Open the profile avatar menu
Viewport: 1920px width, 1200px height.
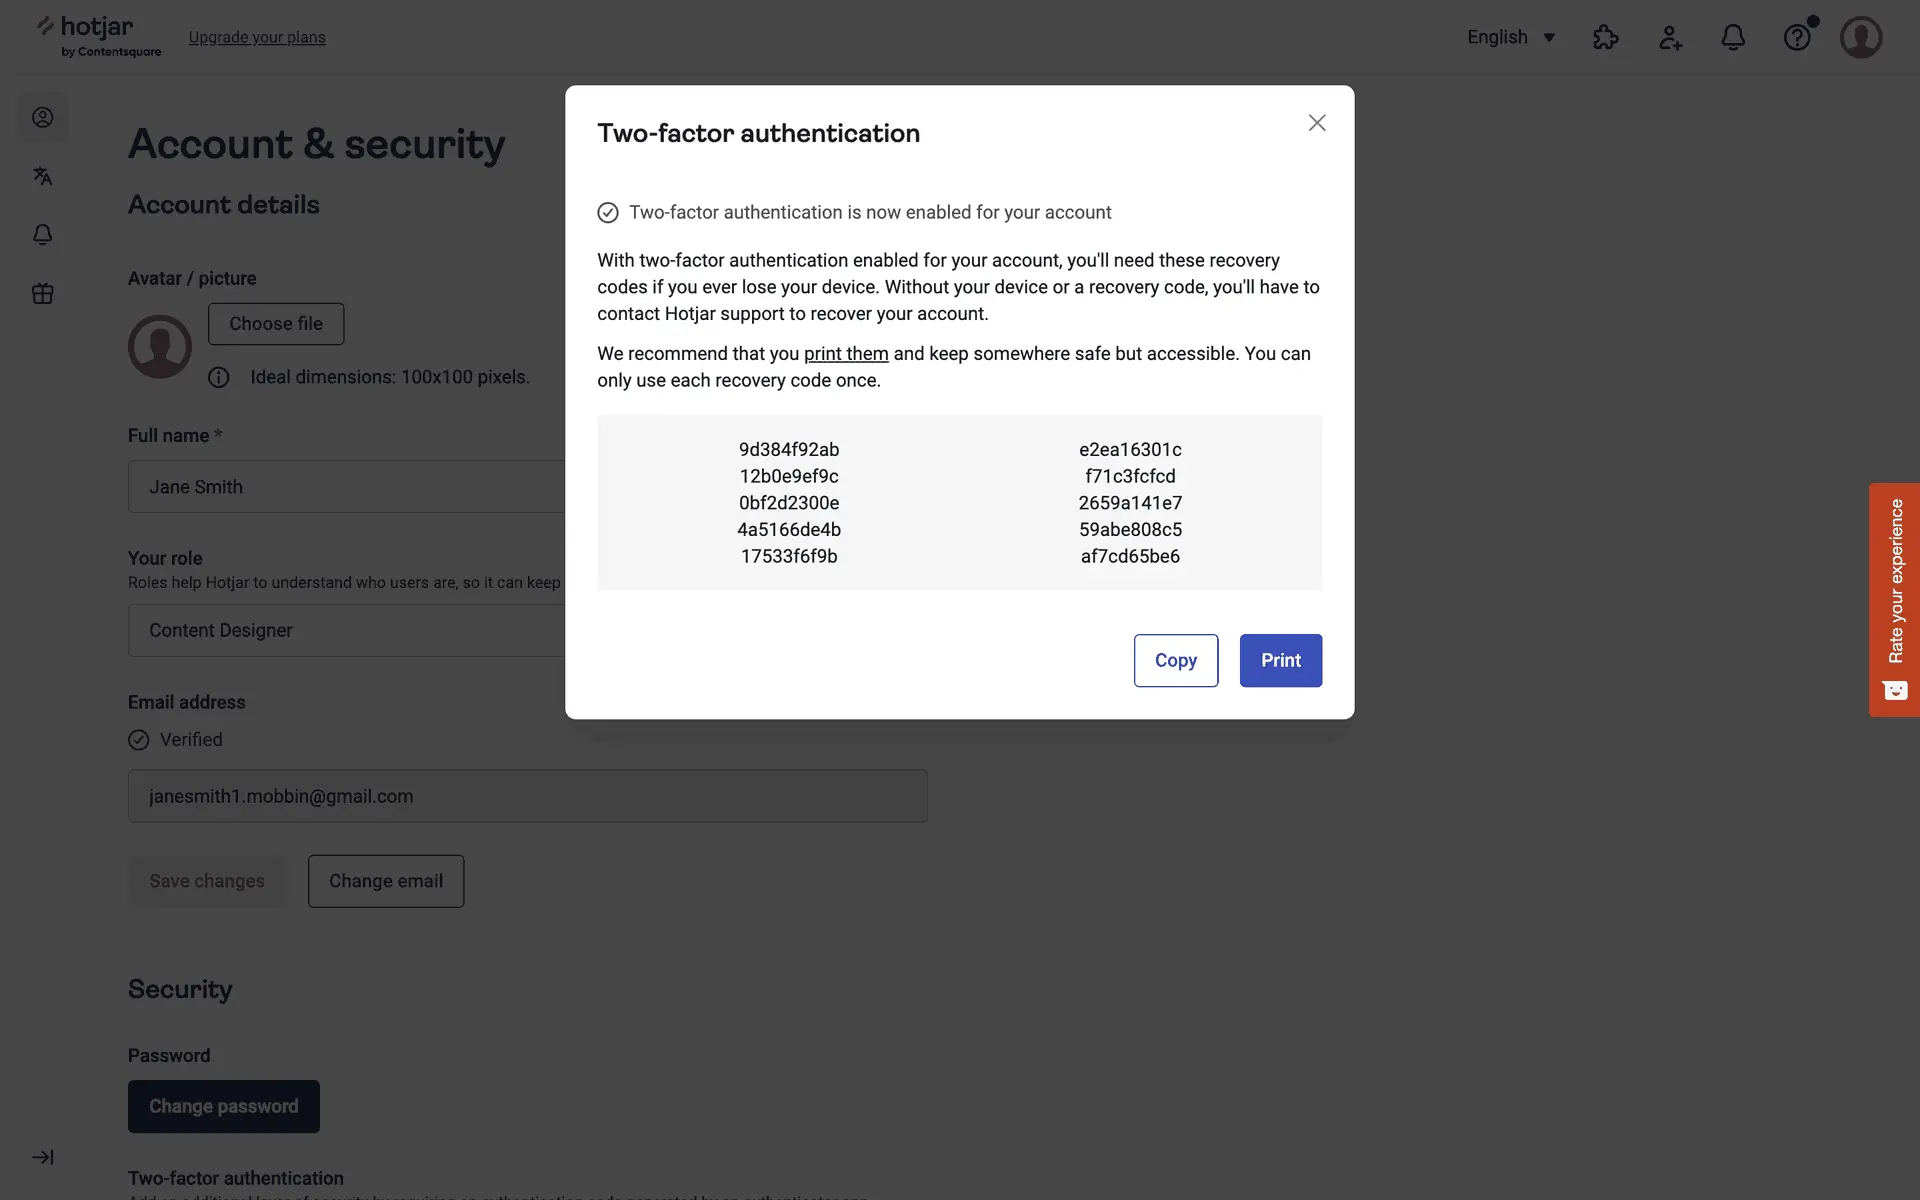1861,38
